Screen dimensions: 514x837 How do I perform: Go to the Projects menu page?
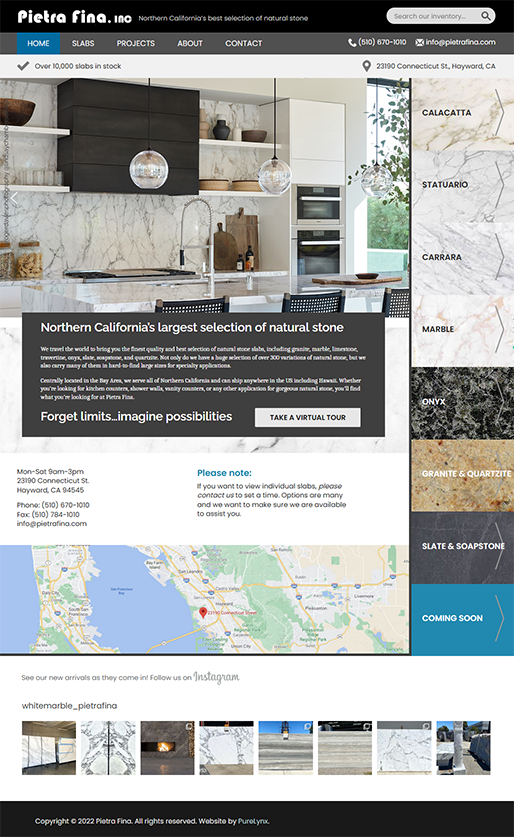coord(136,43)
